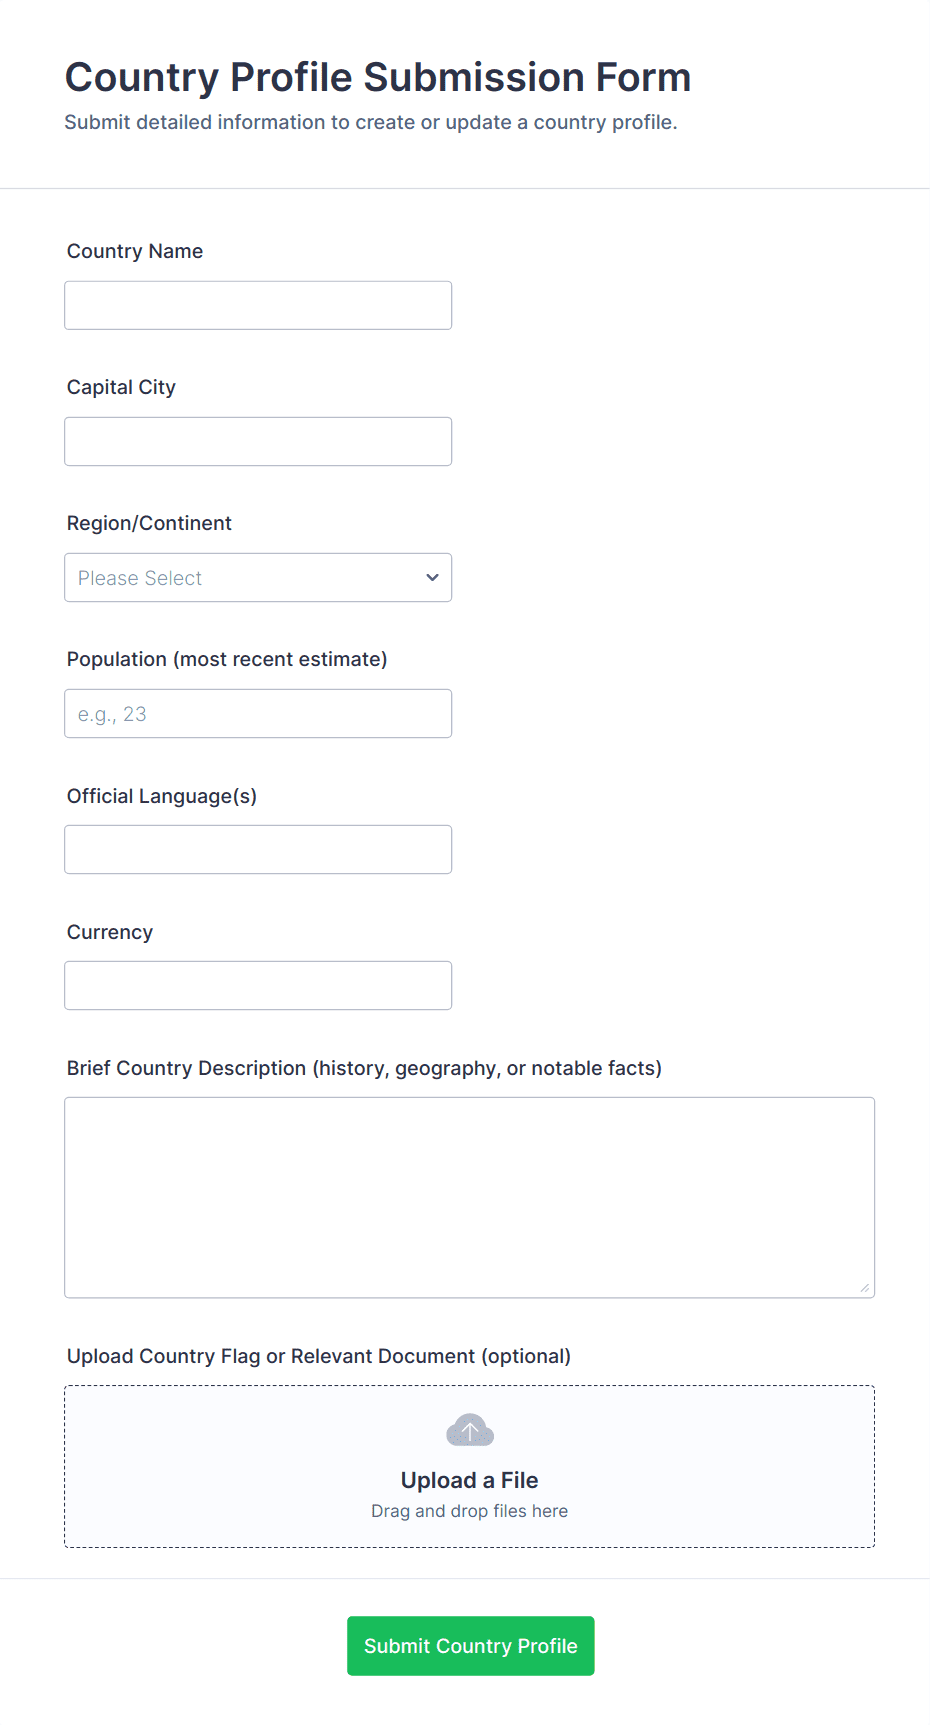Click inside the Country Name field
This screenshot has width=930, height=1725.
(x=257, y=305)
